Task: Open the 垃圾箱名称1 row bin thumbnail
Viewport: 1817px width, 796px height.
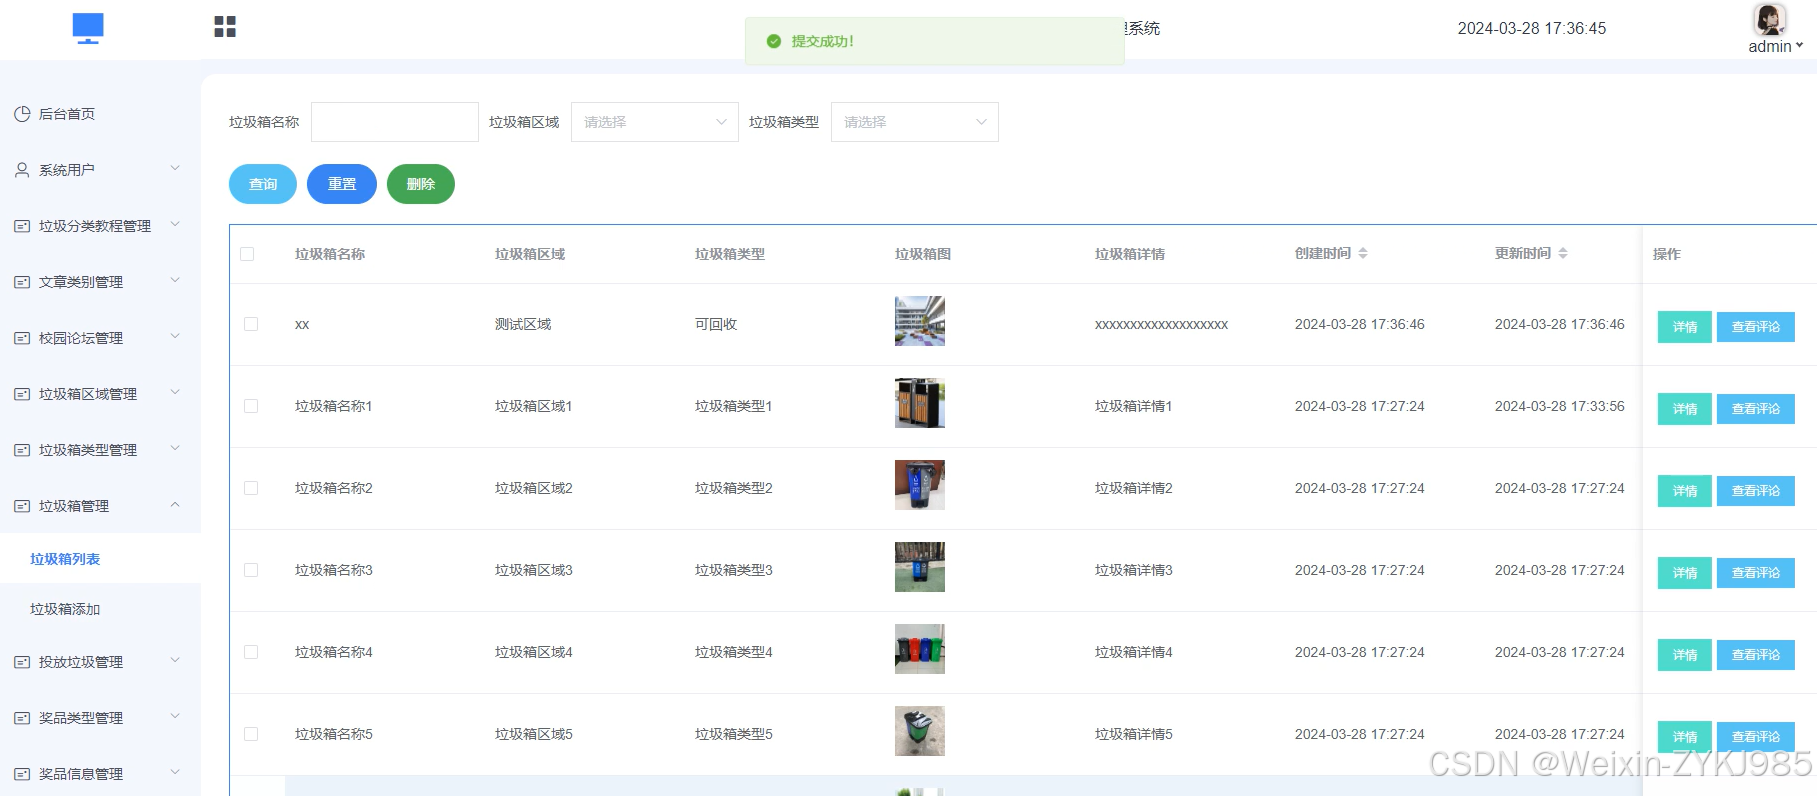Action: [x=920, y=403]
